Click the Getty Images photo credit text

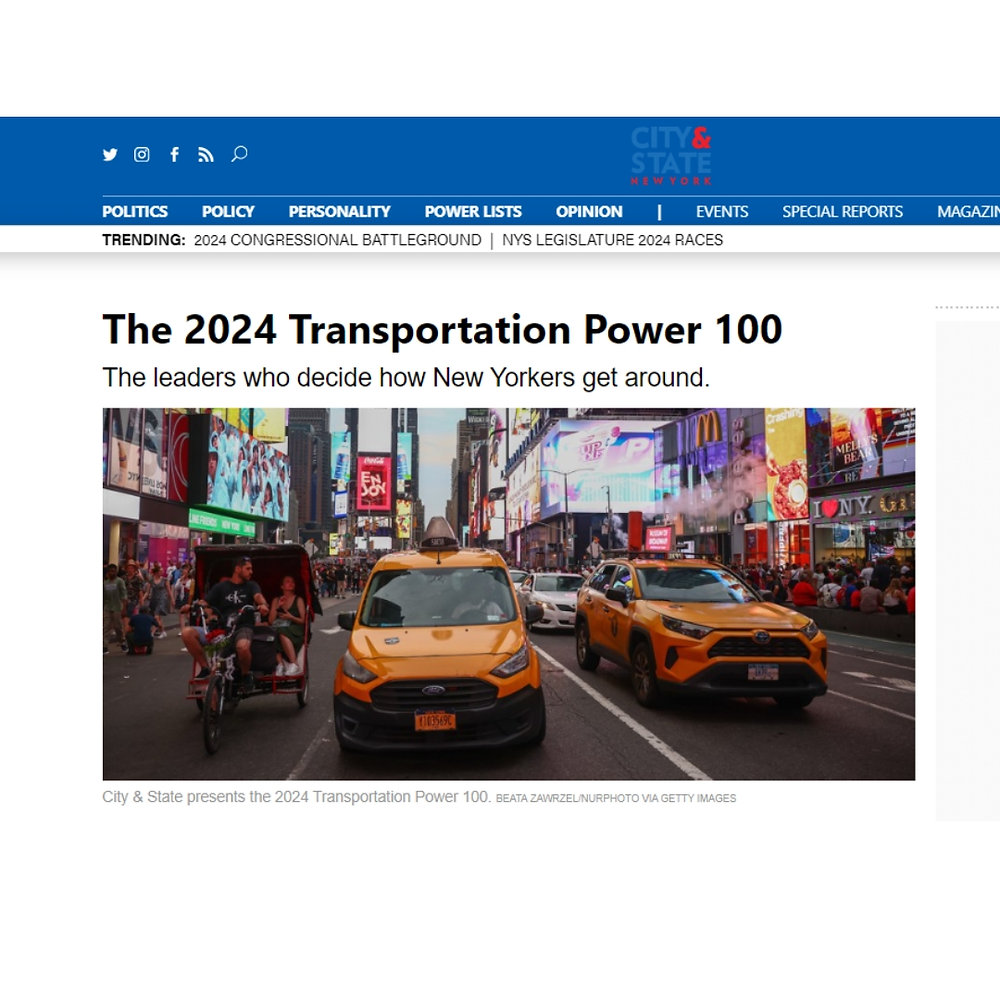[x=616, y=798]
